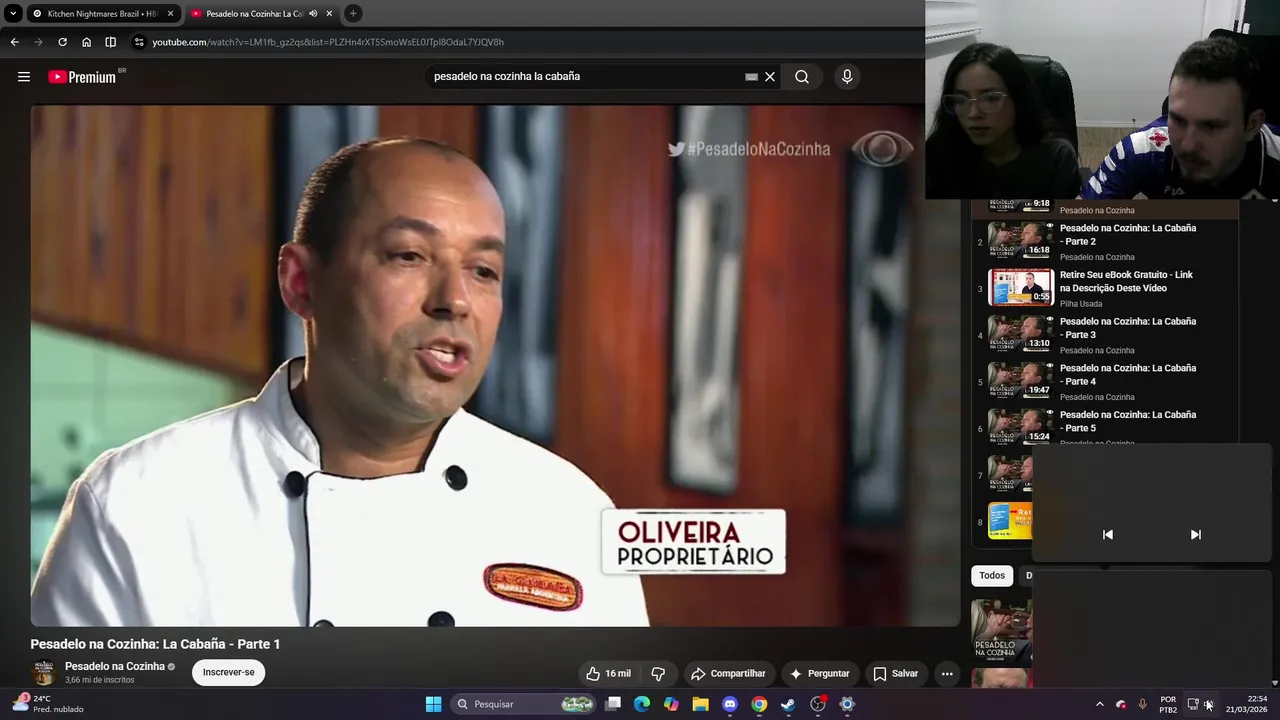Click the Windows taskbar Pesquisar search box
This screenshot has height=720, width=1280.
tap(522, 704)
